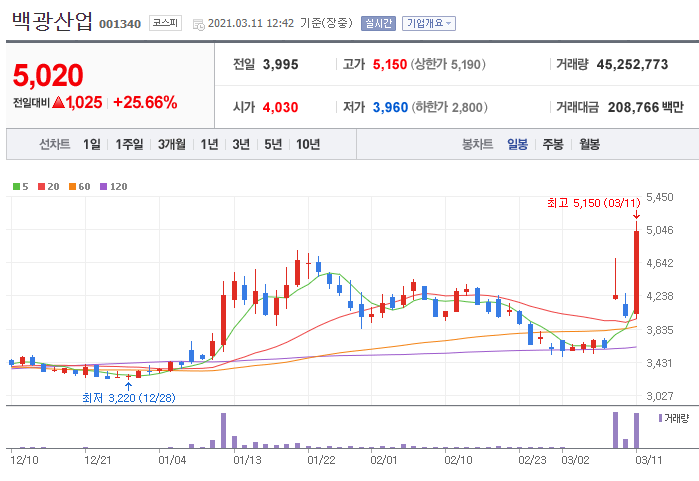Click the 01/22 date axis label
This screenshot has width=699, height=481.
click(x=321, y=460)
